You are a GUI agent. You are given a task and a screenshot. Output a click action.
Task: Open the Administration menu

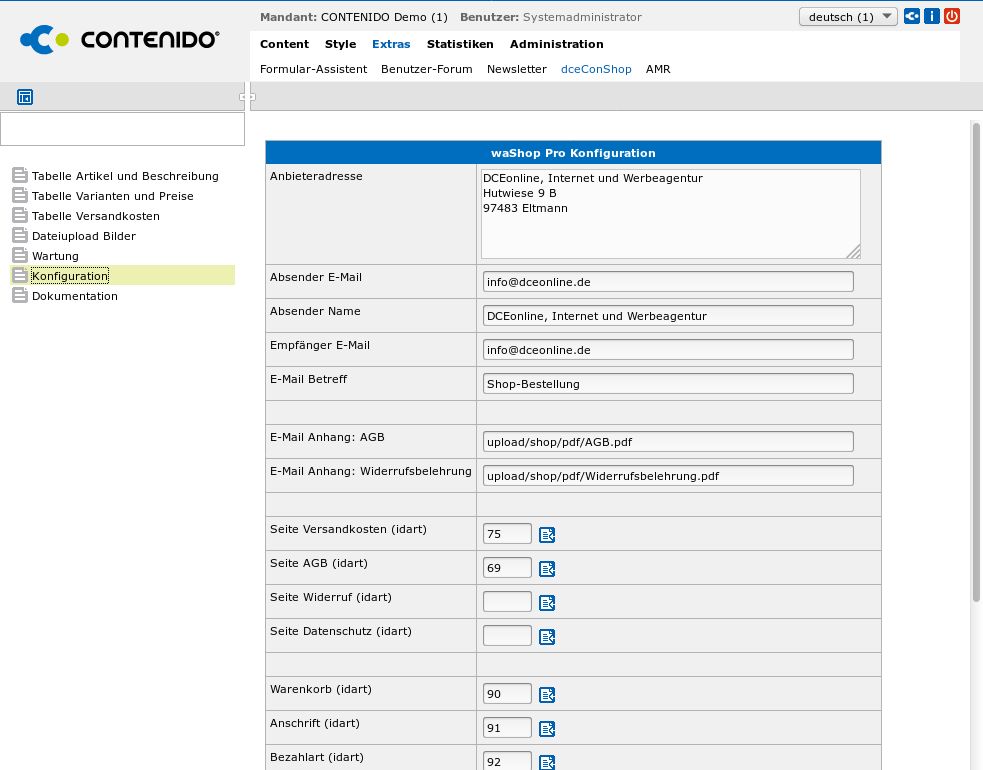pyautogui.click(x=556, y=44)
